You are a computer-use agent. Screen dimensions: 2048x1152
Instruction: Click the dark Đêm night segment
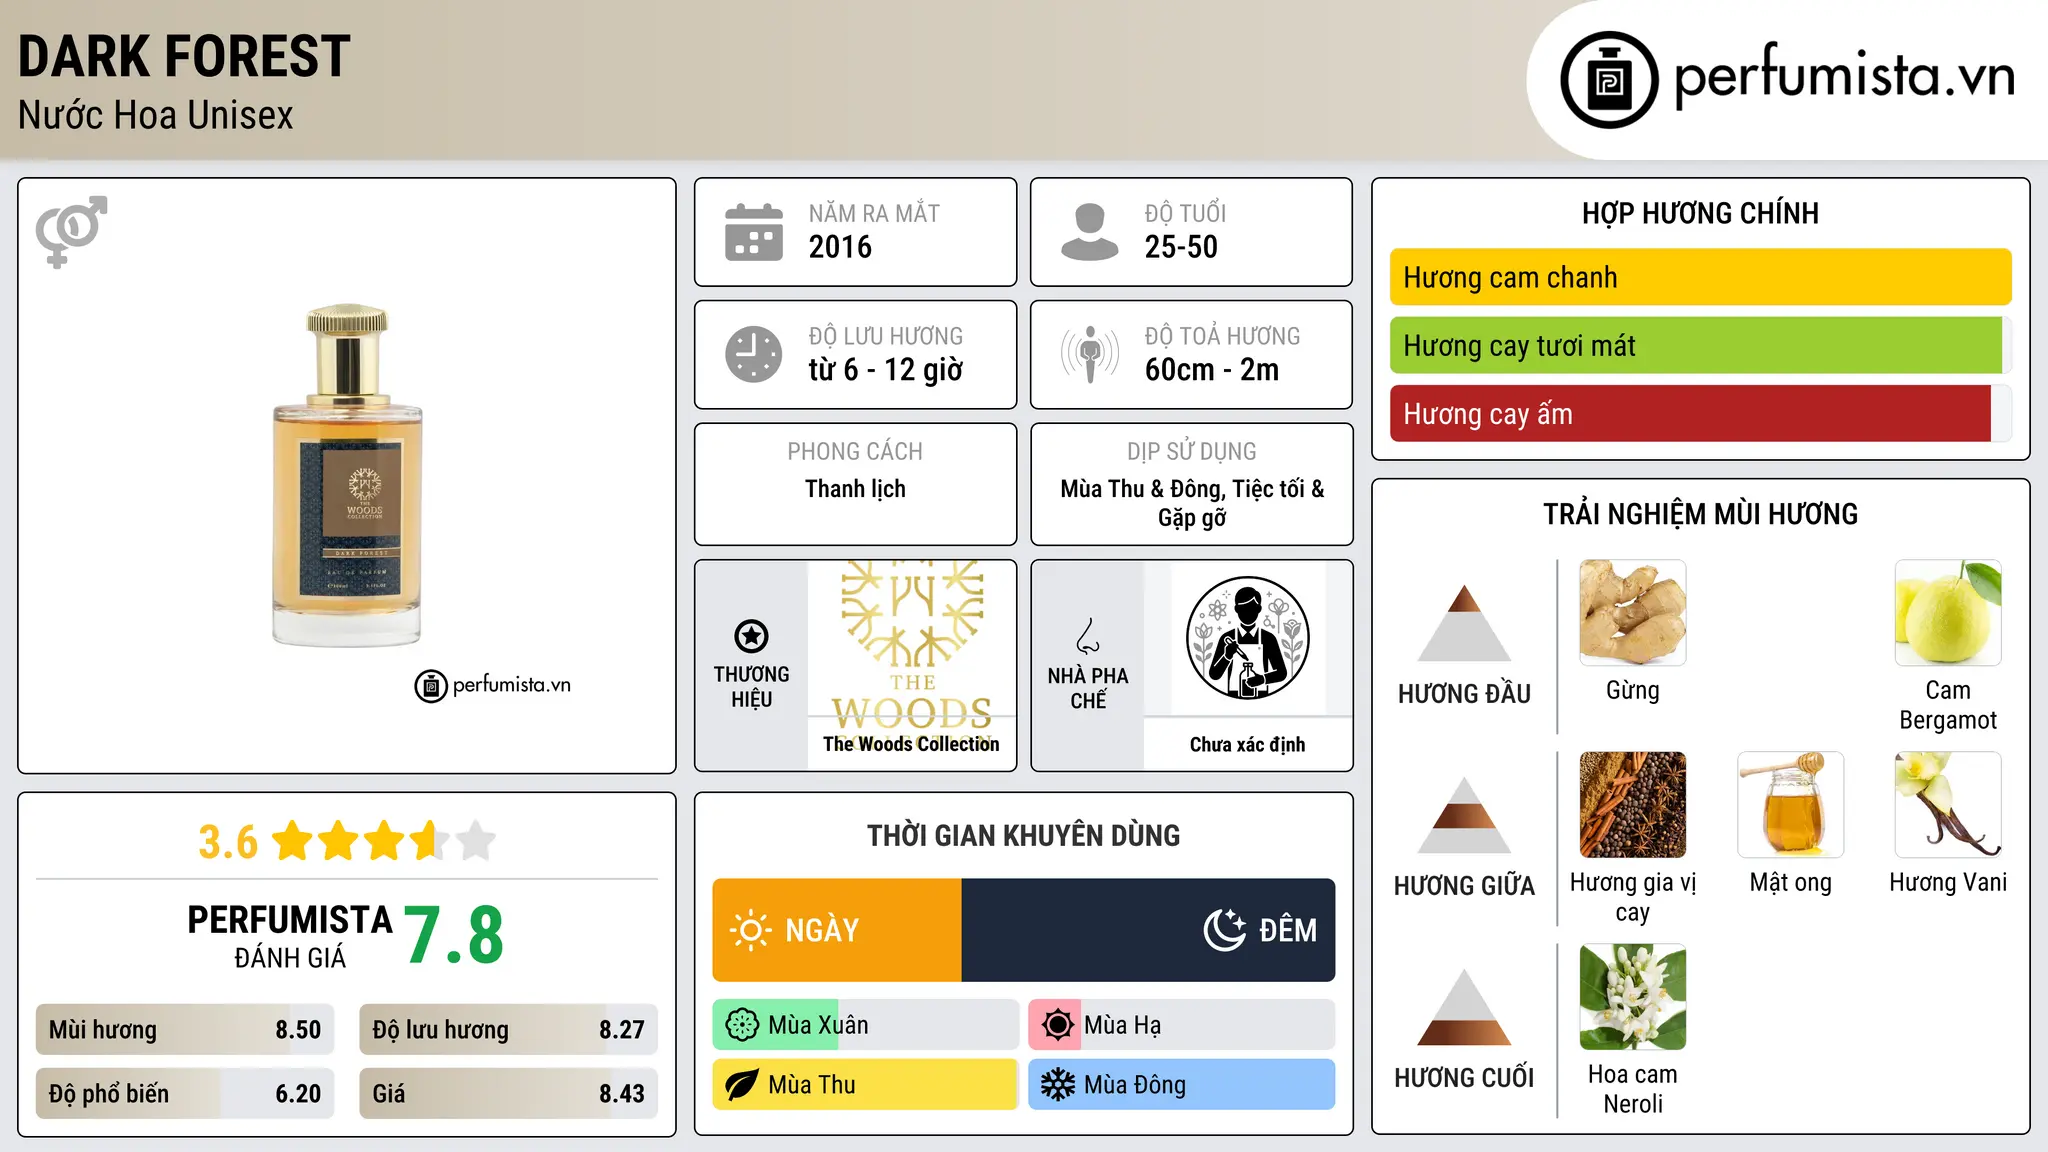[x=1148, y=930]
